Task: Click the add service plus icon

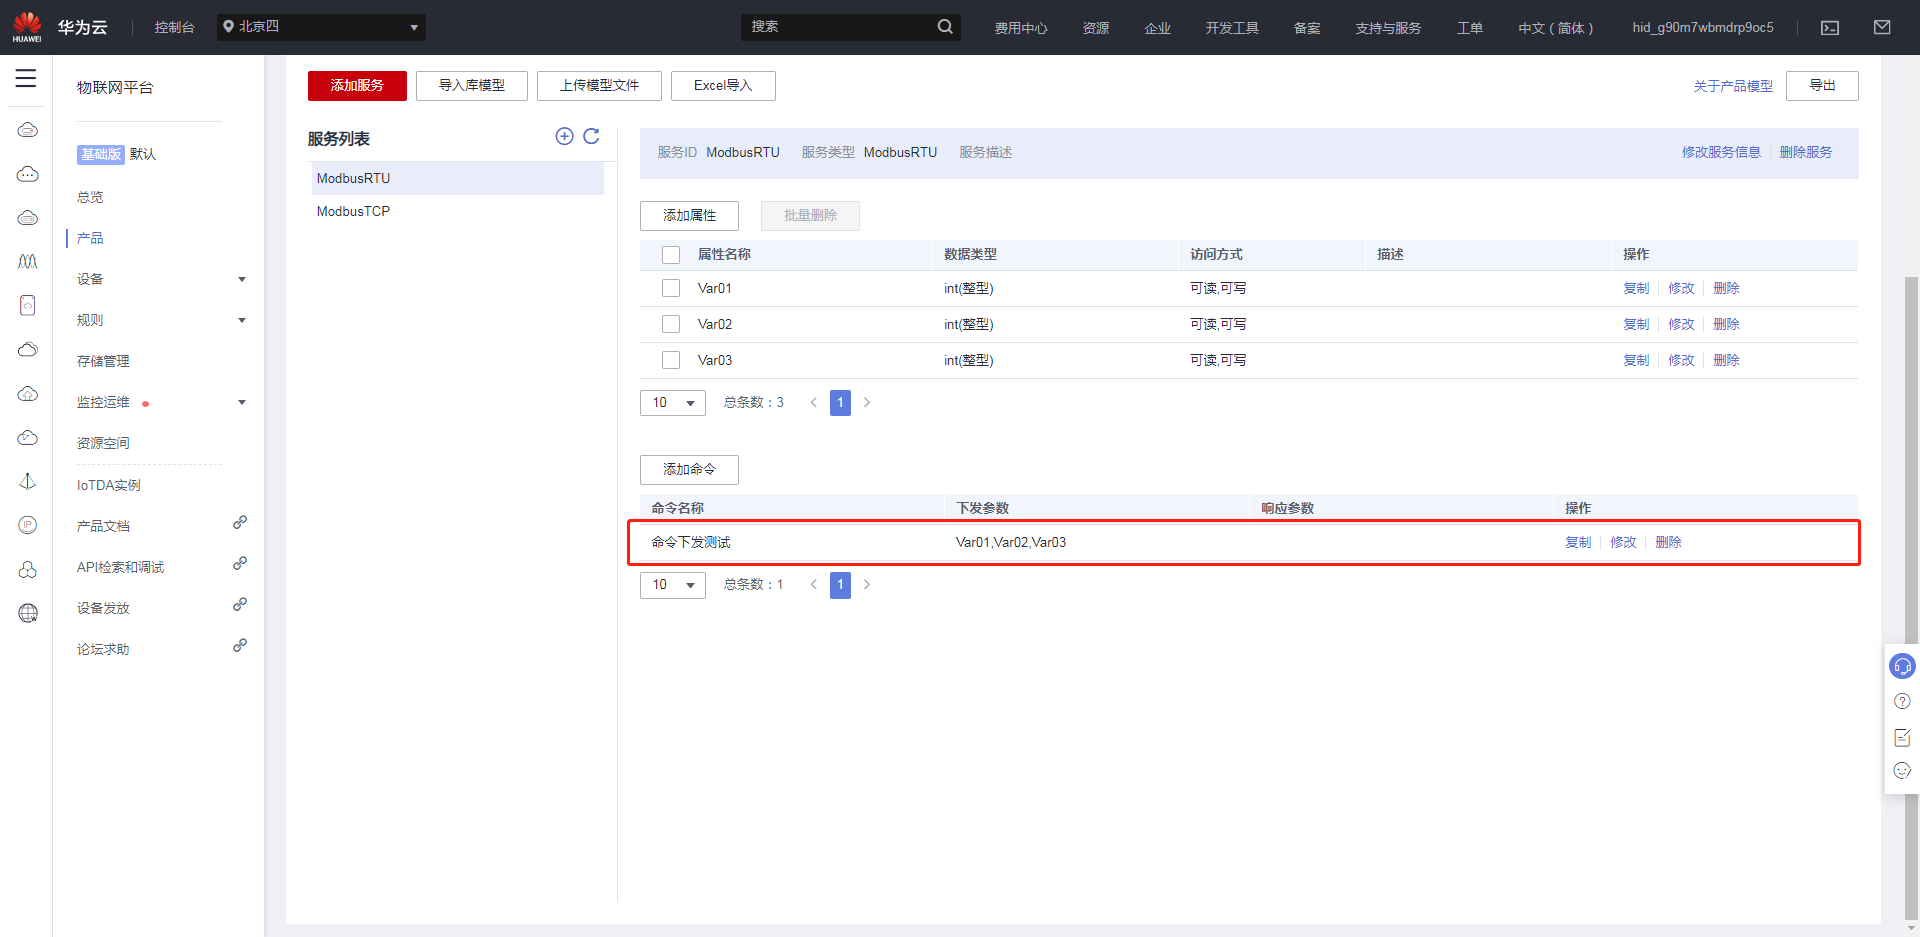Action: tap(564, 137)
